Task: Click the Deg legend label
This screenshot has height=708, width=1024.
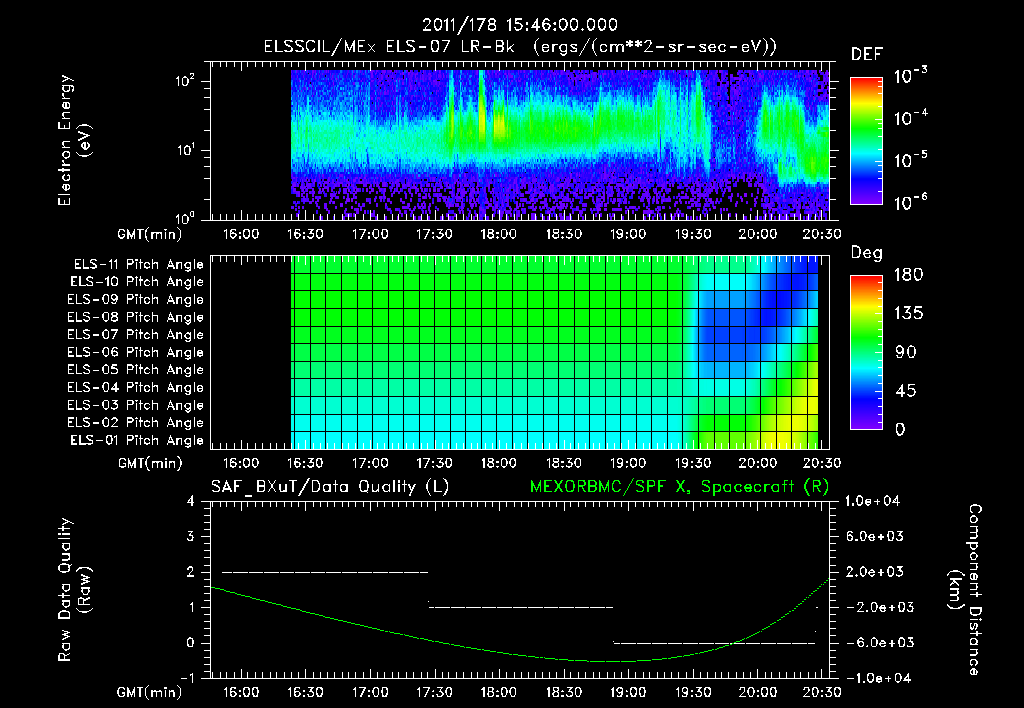Action: tap(867, 253)
